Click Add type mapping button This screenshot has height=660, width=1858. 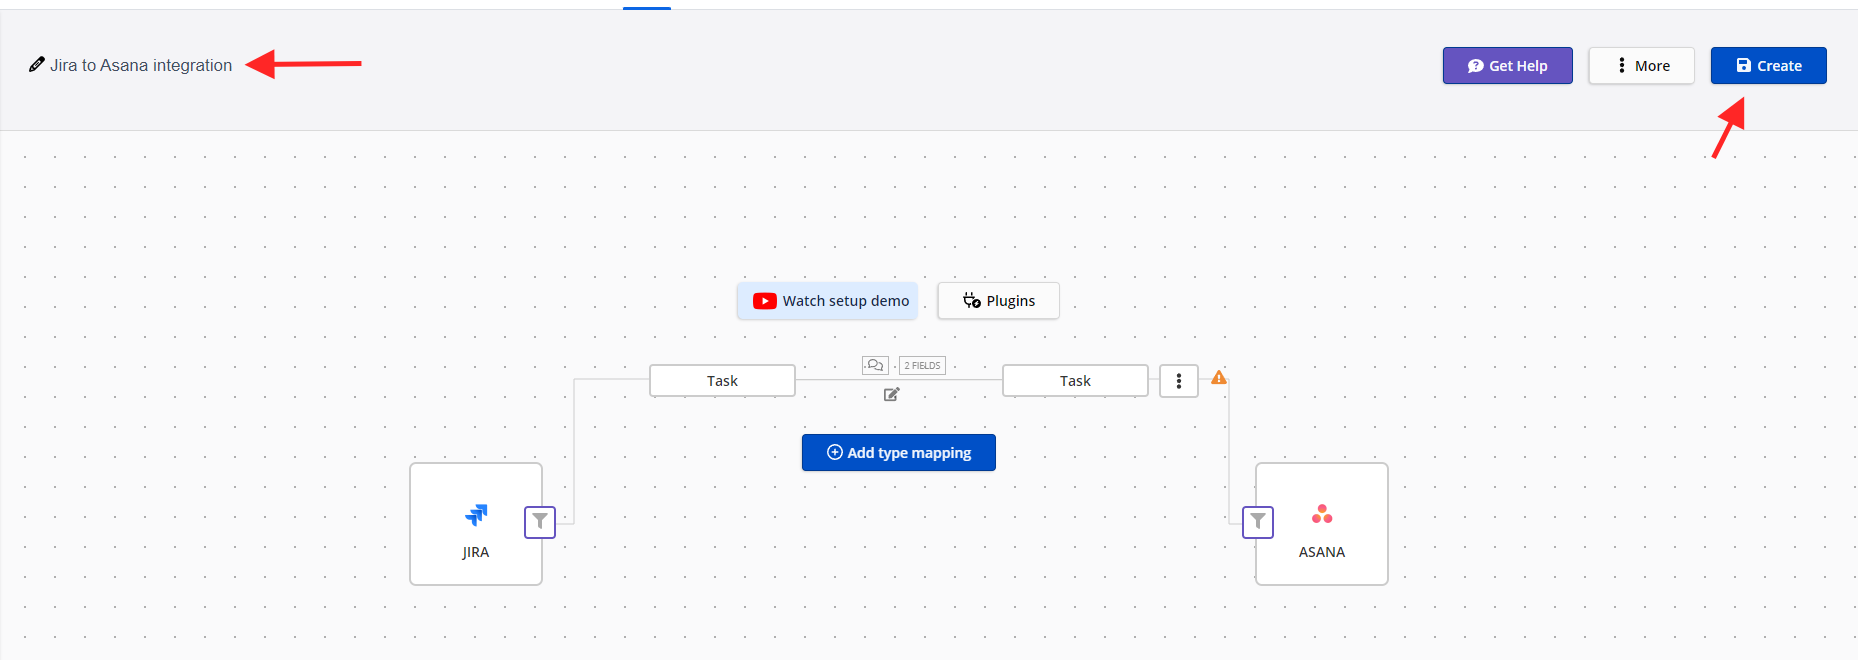(898, 453)
